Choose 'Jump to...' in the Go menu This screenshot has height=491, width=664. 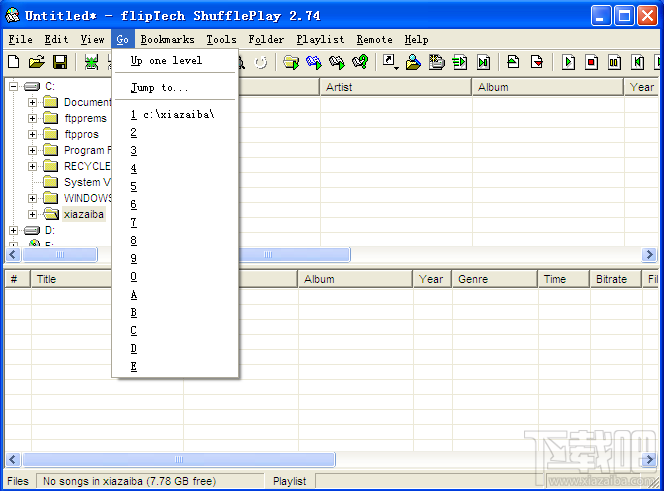tap(175, 88)
